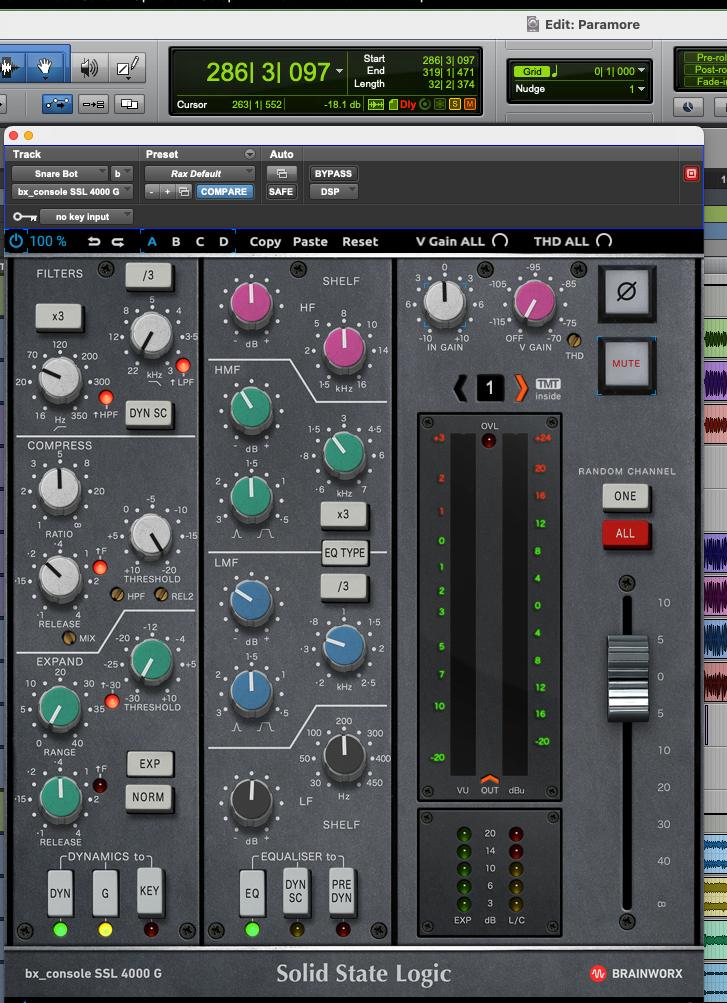Open the Rax Default preset menu
727x1003 pixels.
[x=199, y=173]
